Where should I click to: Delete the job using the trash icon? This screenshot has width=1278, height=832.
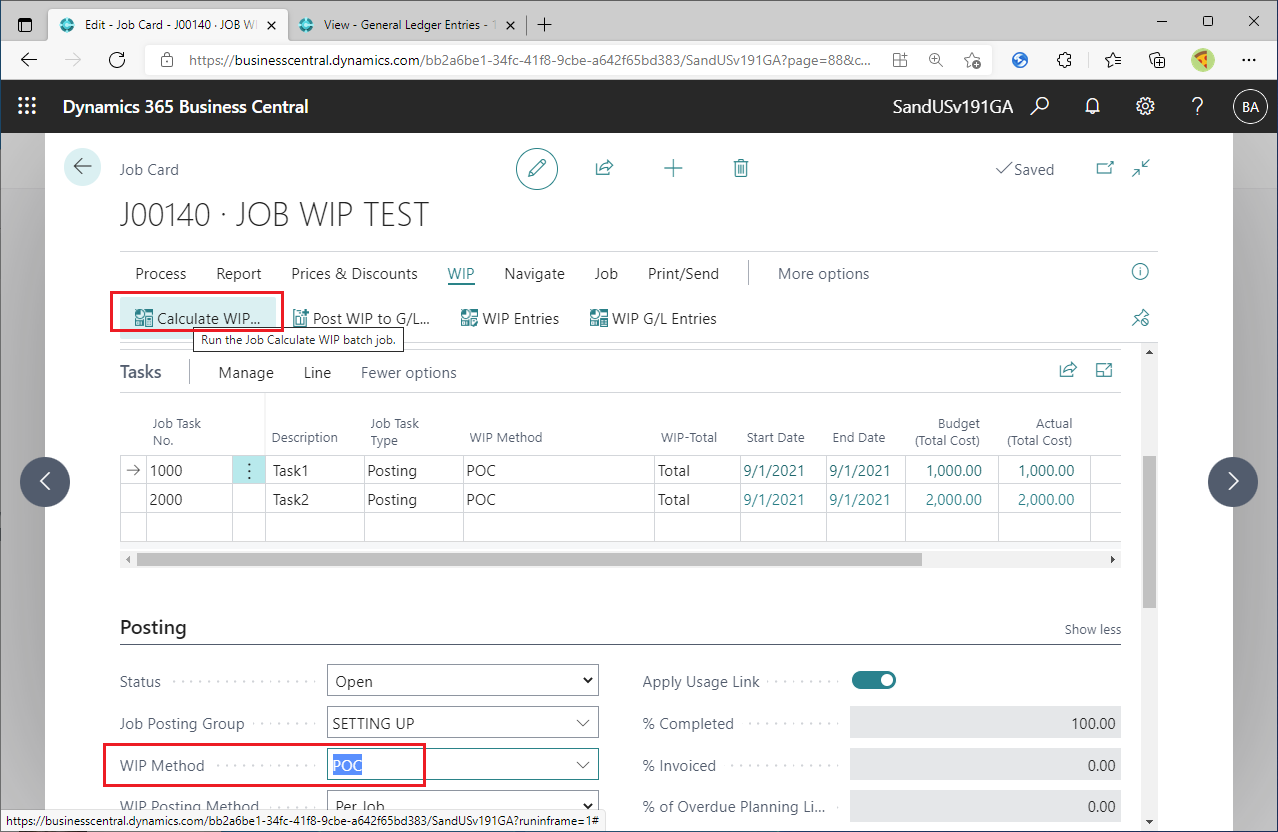point(740,168)
